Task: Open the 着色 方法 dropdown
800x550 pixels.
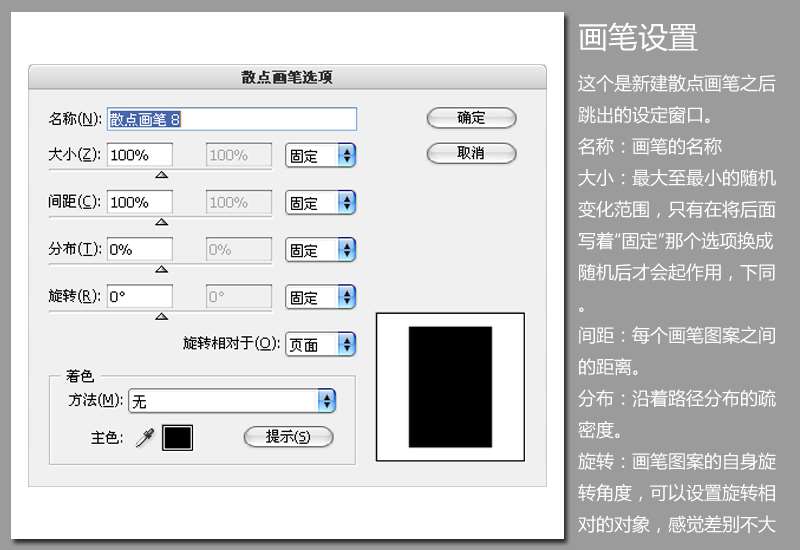Action: coord(232,401)
